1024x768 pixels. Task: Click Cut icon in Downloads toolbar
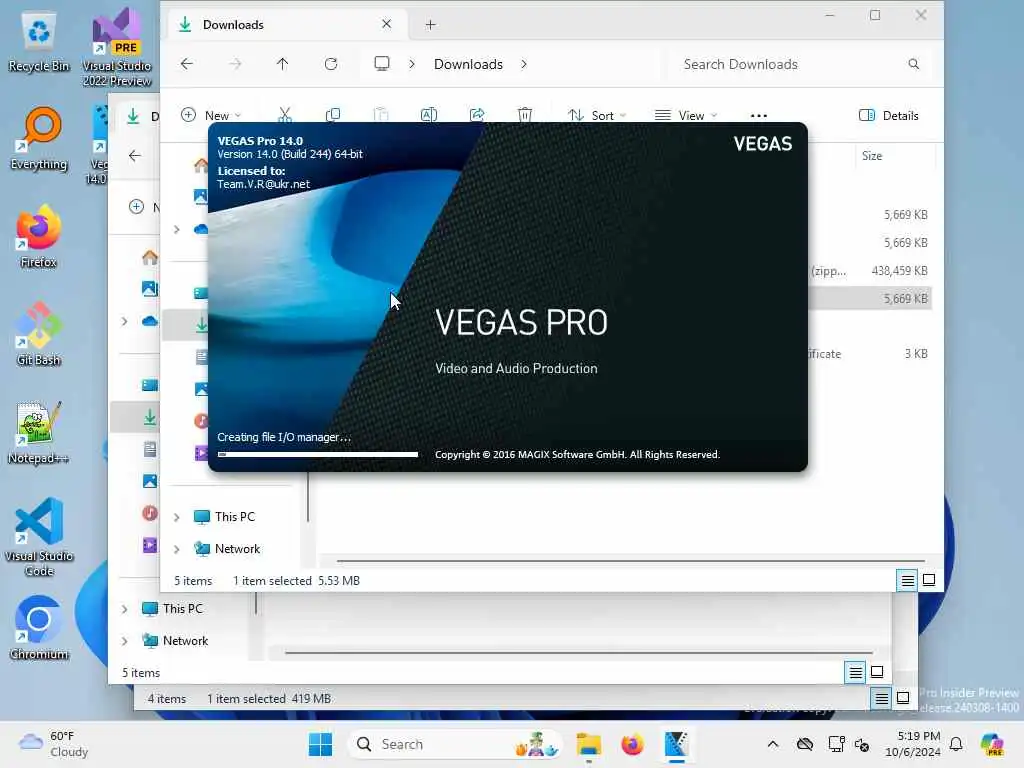pos(285,115)
